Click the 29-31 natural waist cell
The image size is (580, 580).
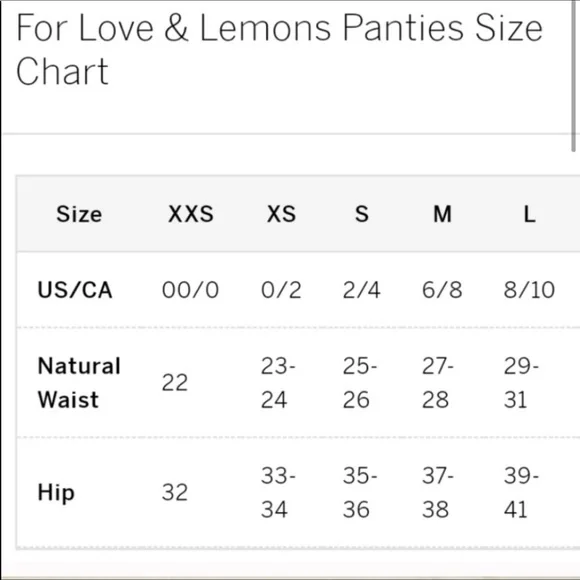[521, 383]
